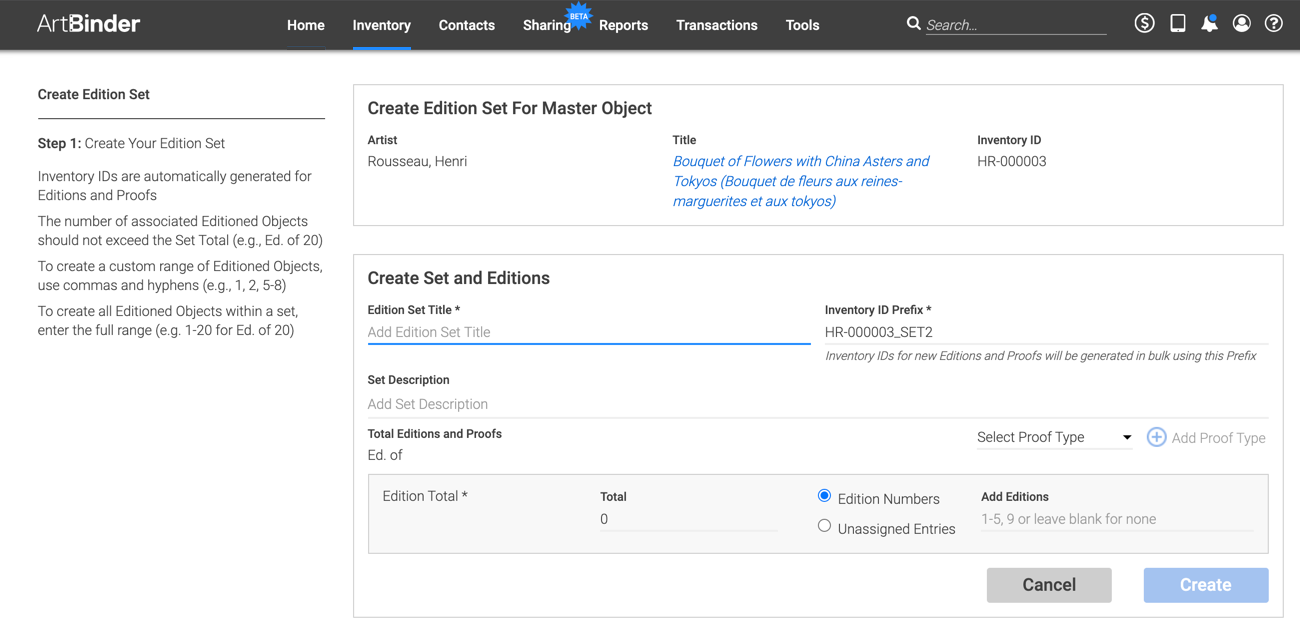Click the artist name Rousseau, Henri
1300x627 pixels.
(x=417, y=161)
